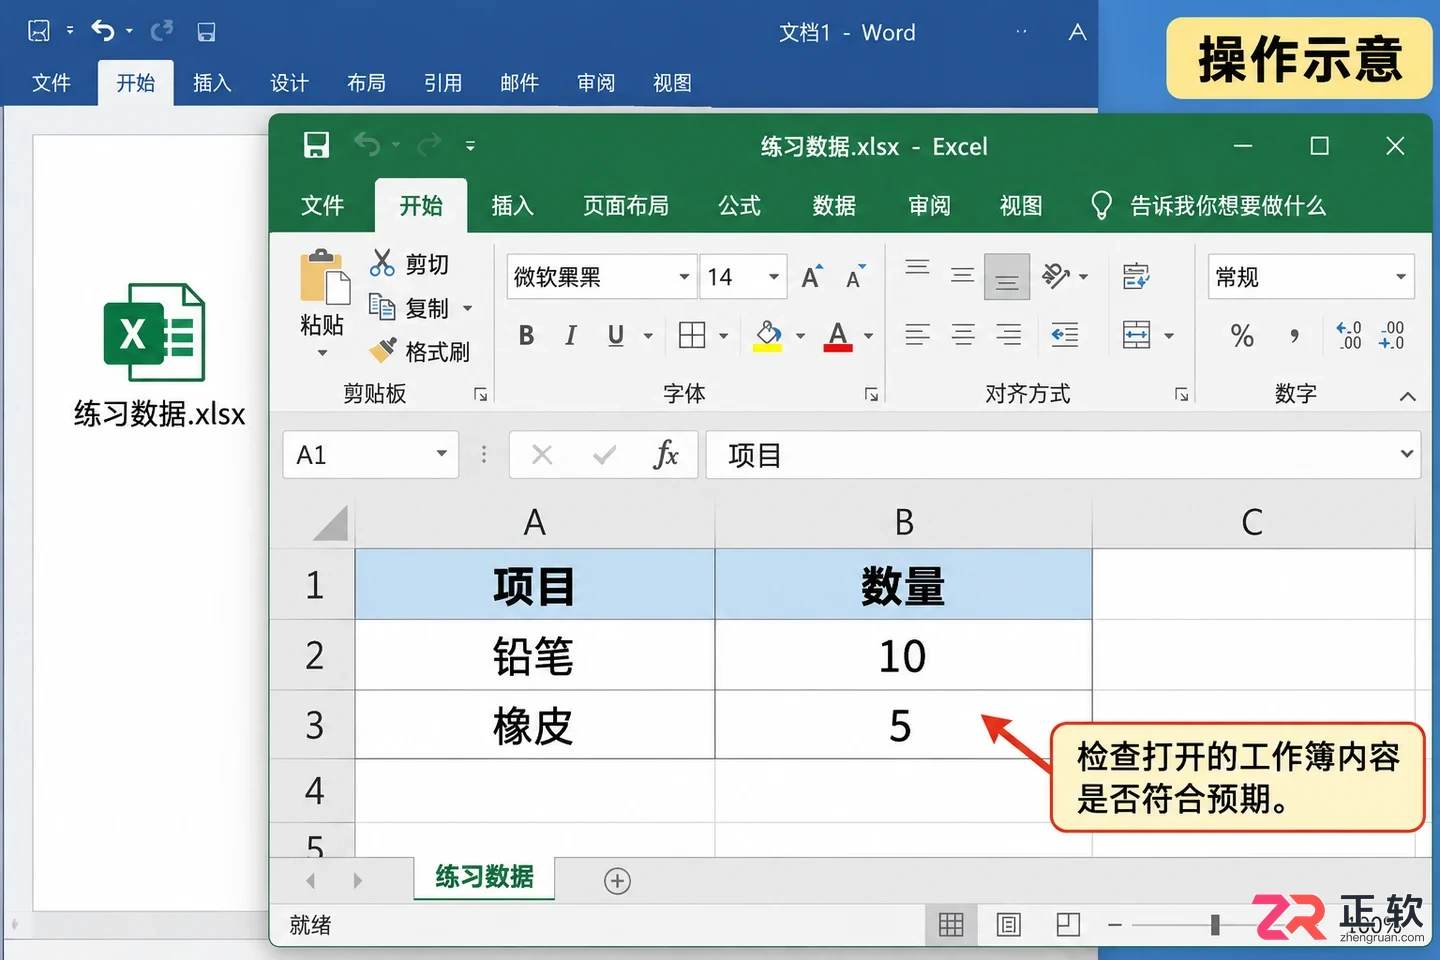Viewport: 1440px width, 960px height.
Task: Click the merge and center icon
Action: [x=1137, y=335]
